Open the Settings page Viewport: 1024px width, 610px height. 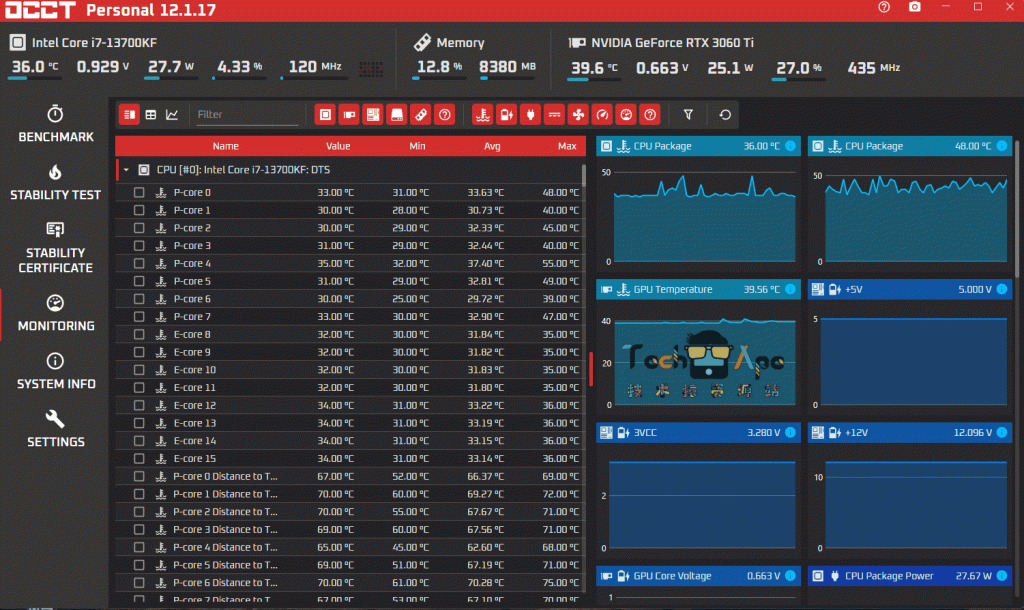56,429
